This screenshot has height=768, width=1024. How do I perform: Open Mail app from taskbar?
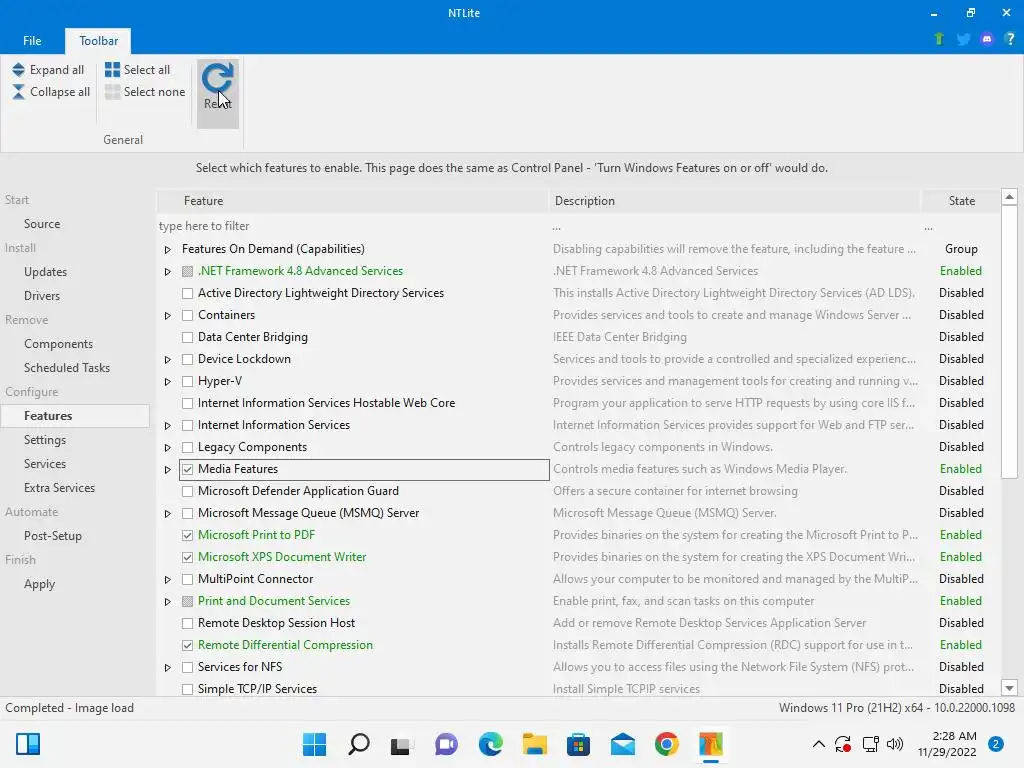(x=622, y=744)
